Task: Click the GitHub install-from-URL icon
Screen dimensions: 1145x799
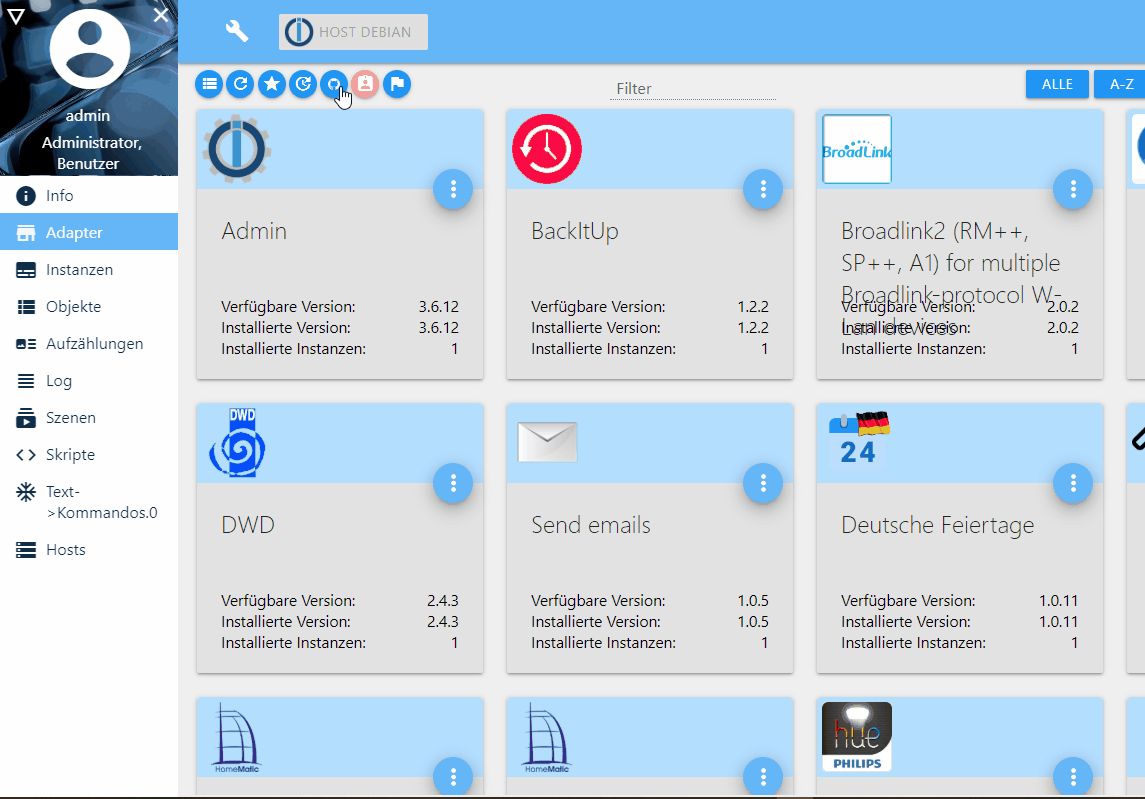Action: 334,84
